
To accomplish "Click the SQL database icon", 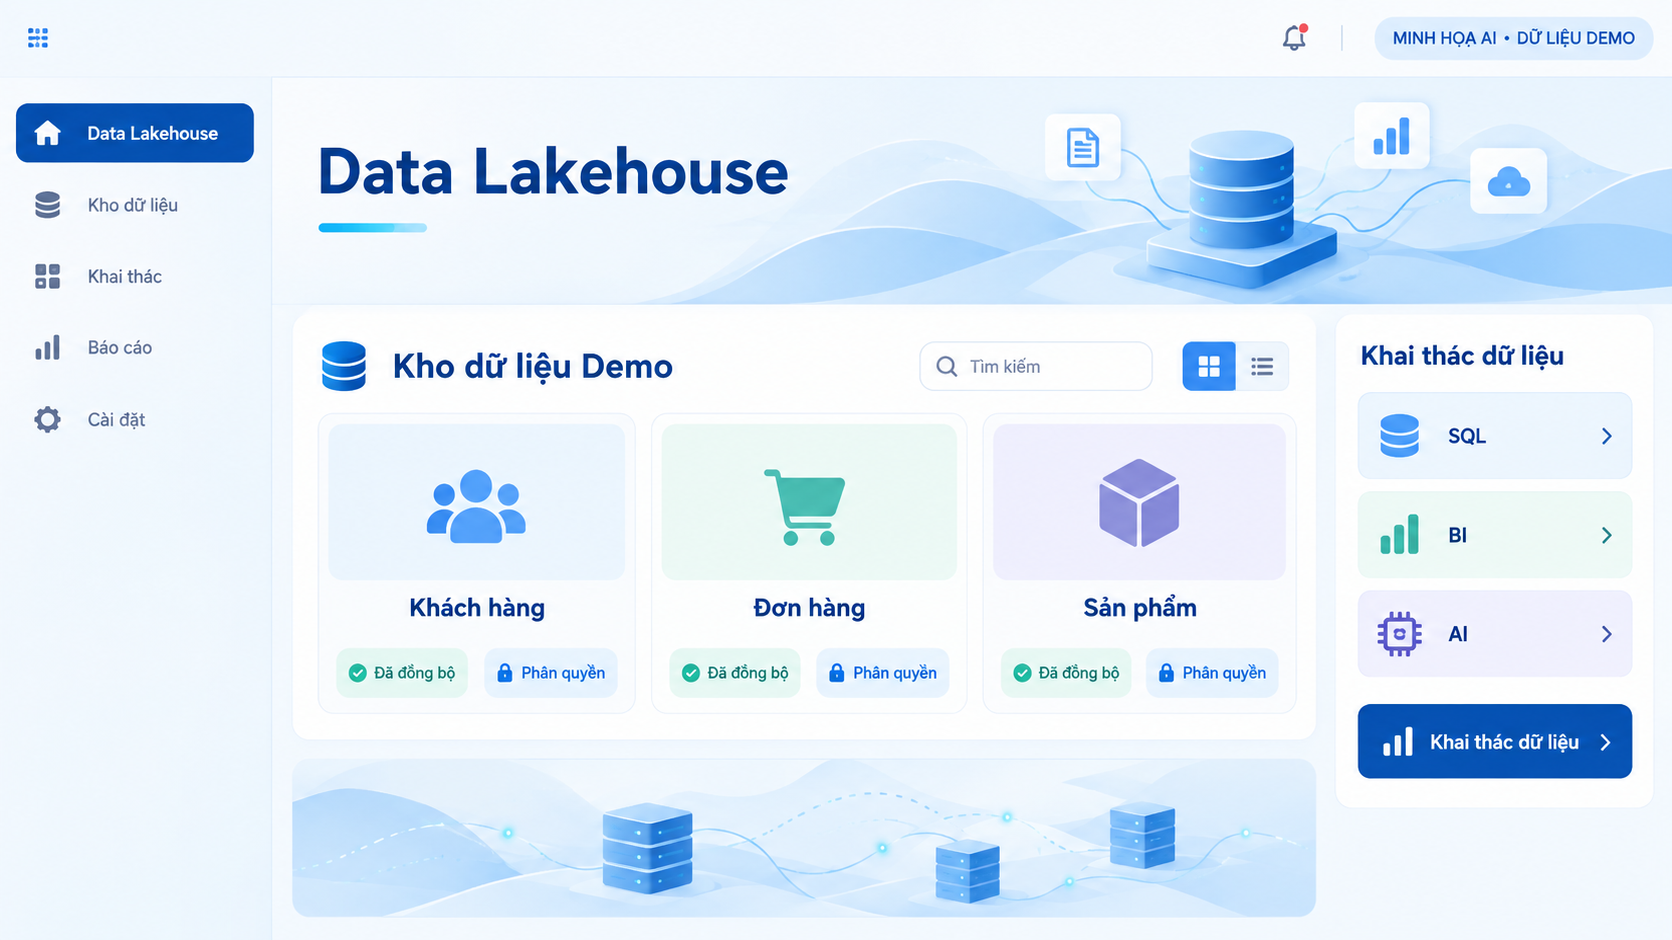I will click(x=1399, y=436).
